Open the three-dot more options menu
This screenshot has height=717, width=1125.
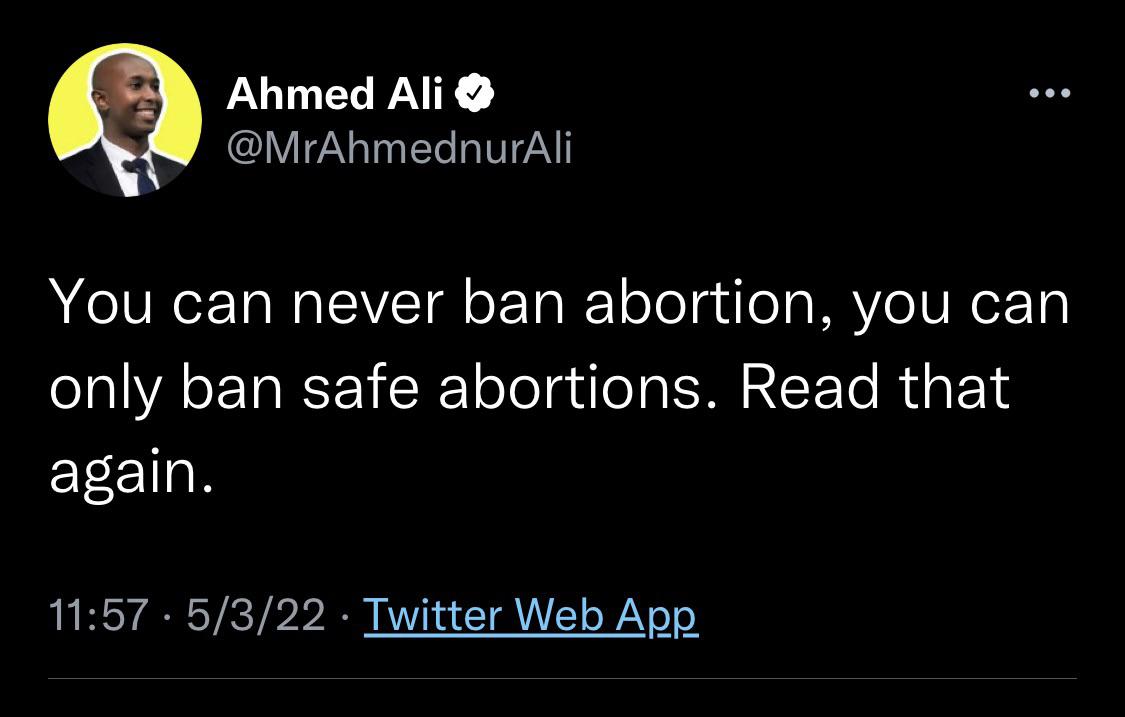point(1050,93)
